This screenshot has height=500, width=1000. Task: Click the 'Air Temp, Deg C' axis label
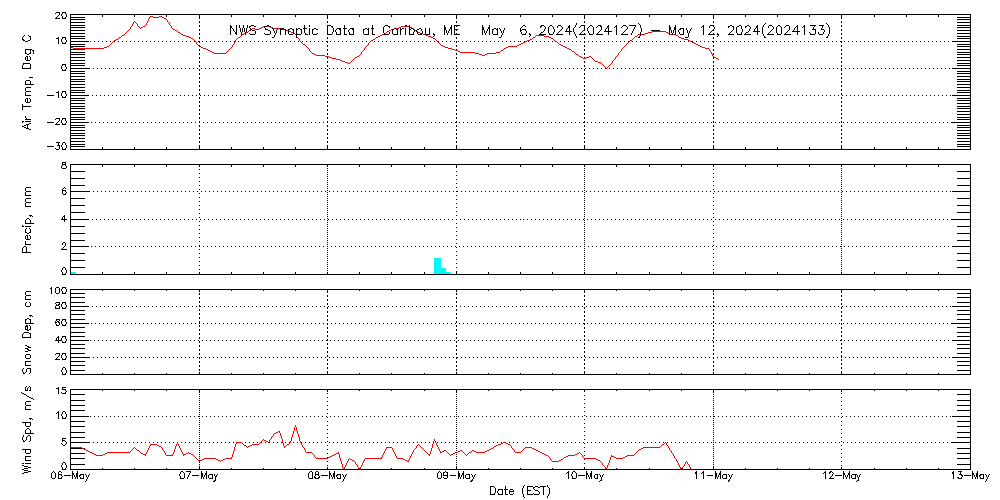click(28, 80)
